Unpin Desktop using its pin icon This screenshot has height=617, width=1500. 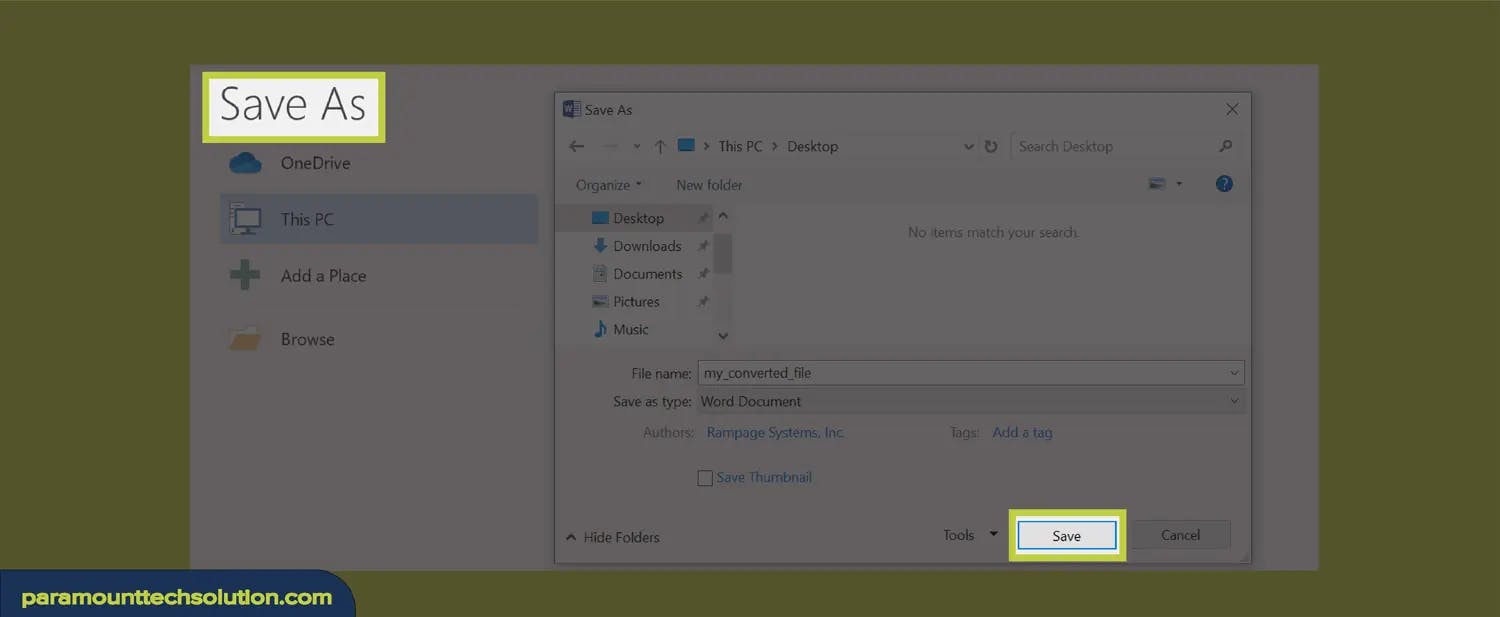tap(703, 218)
